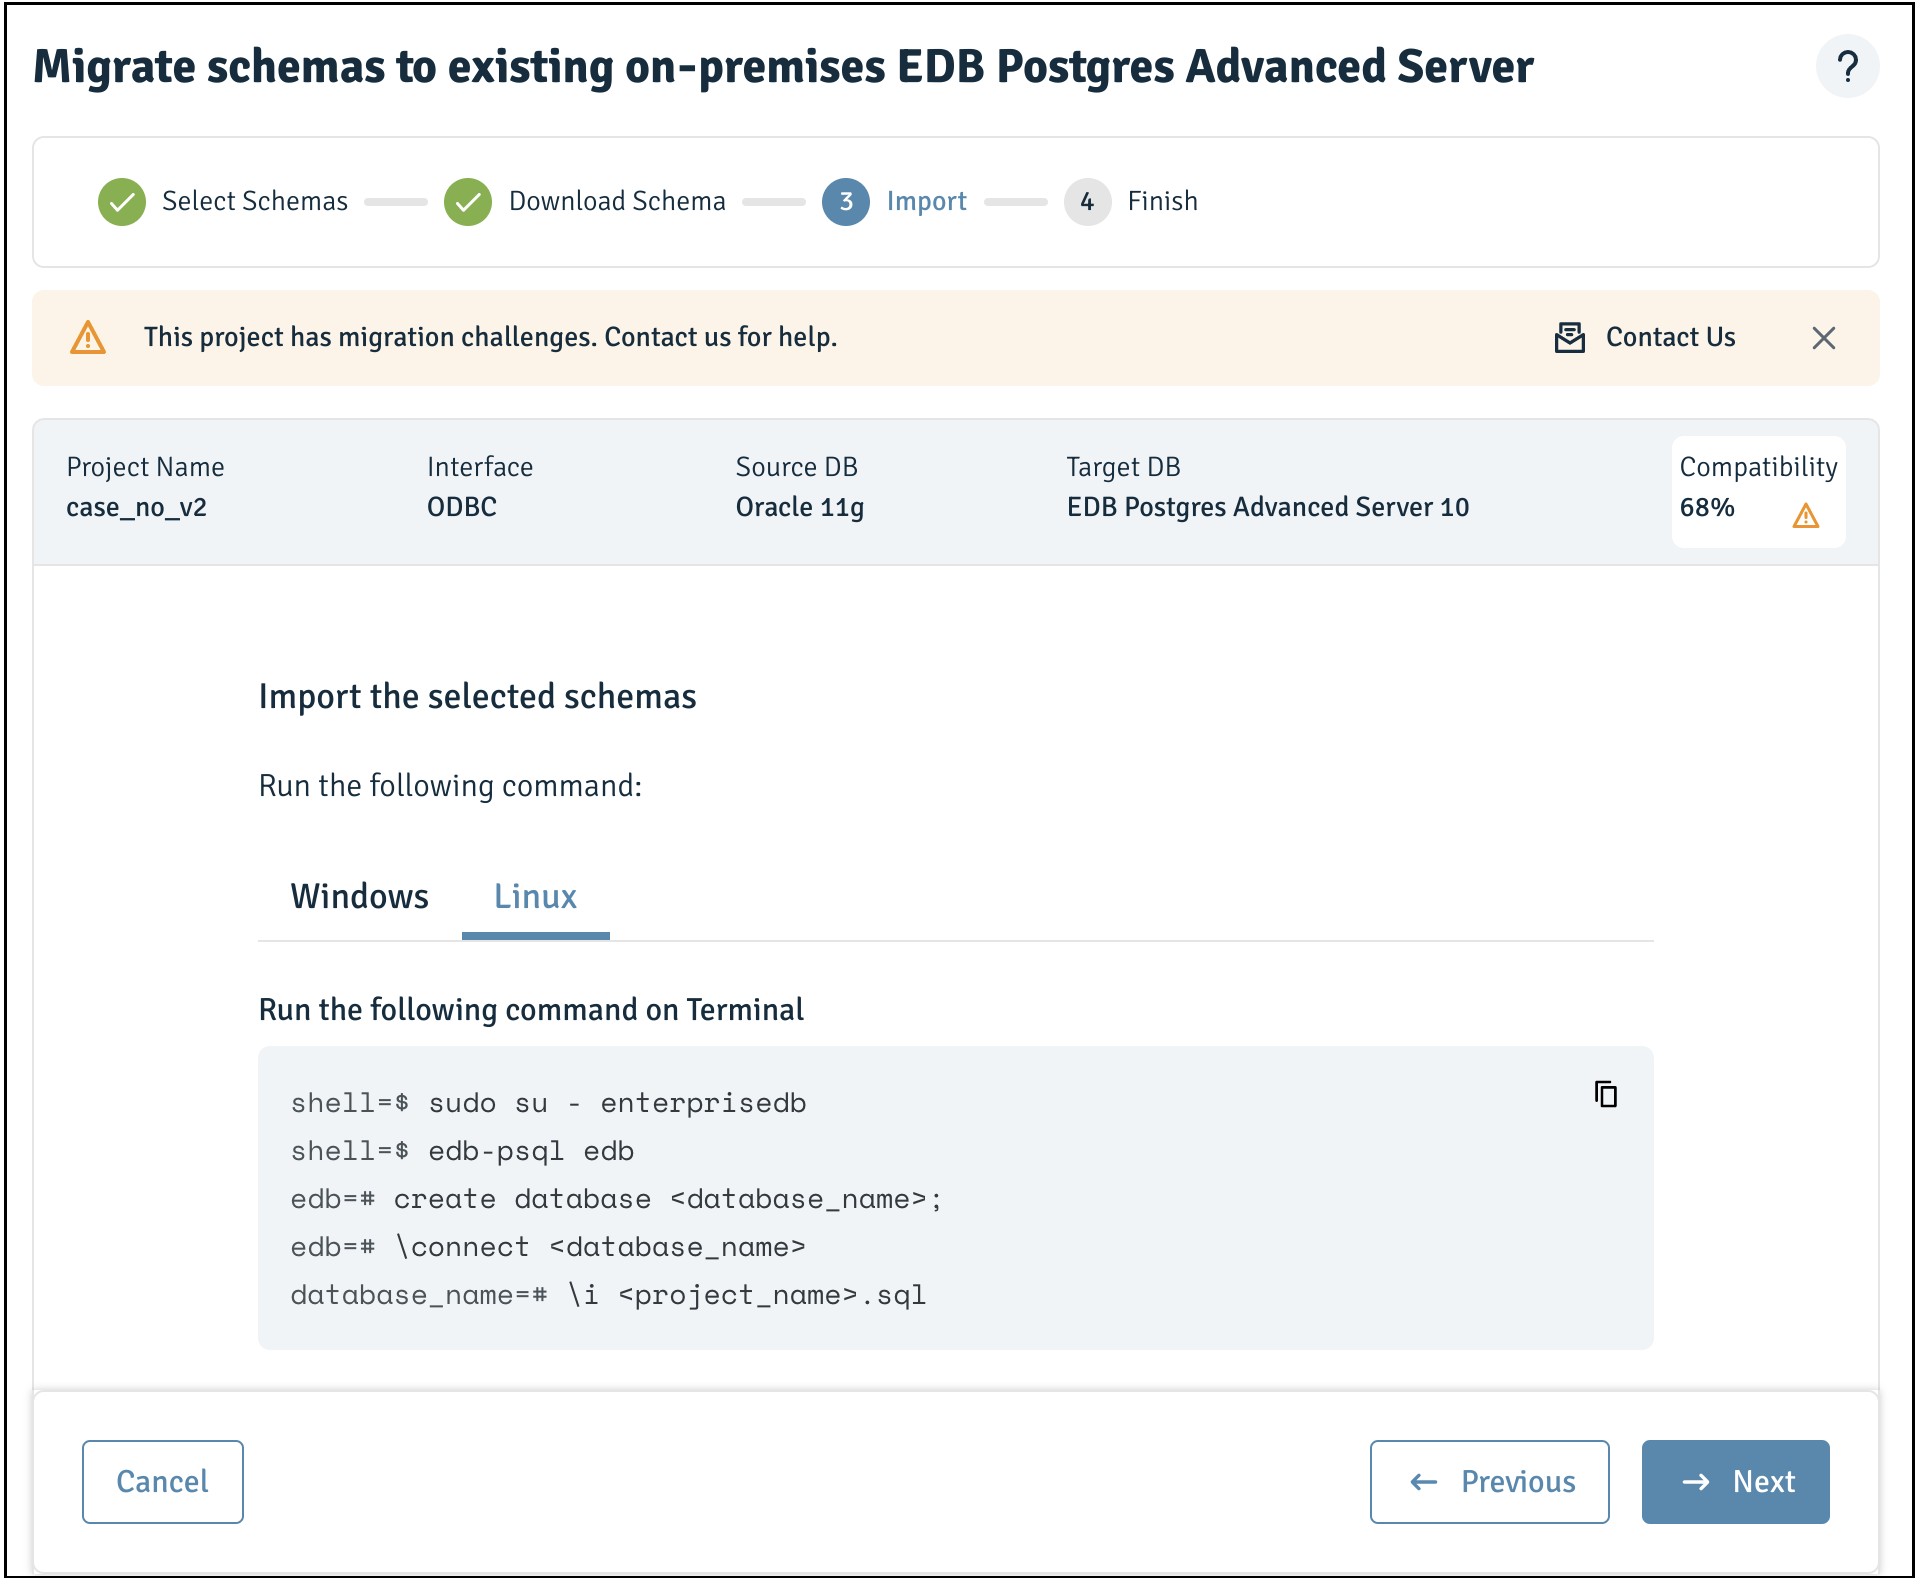Click the ODBC interface value
The width and height of the screenshot is (1916, 1578).
[462, 507]
